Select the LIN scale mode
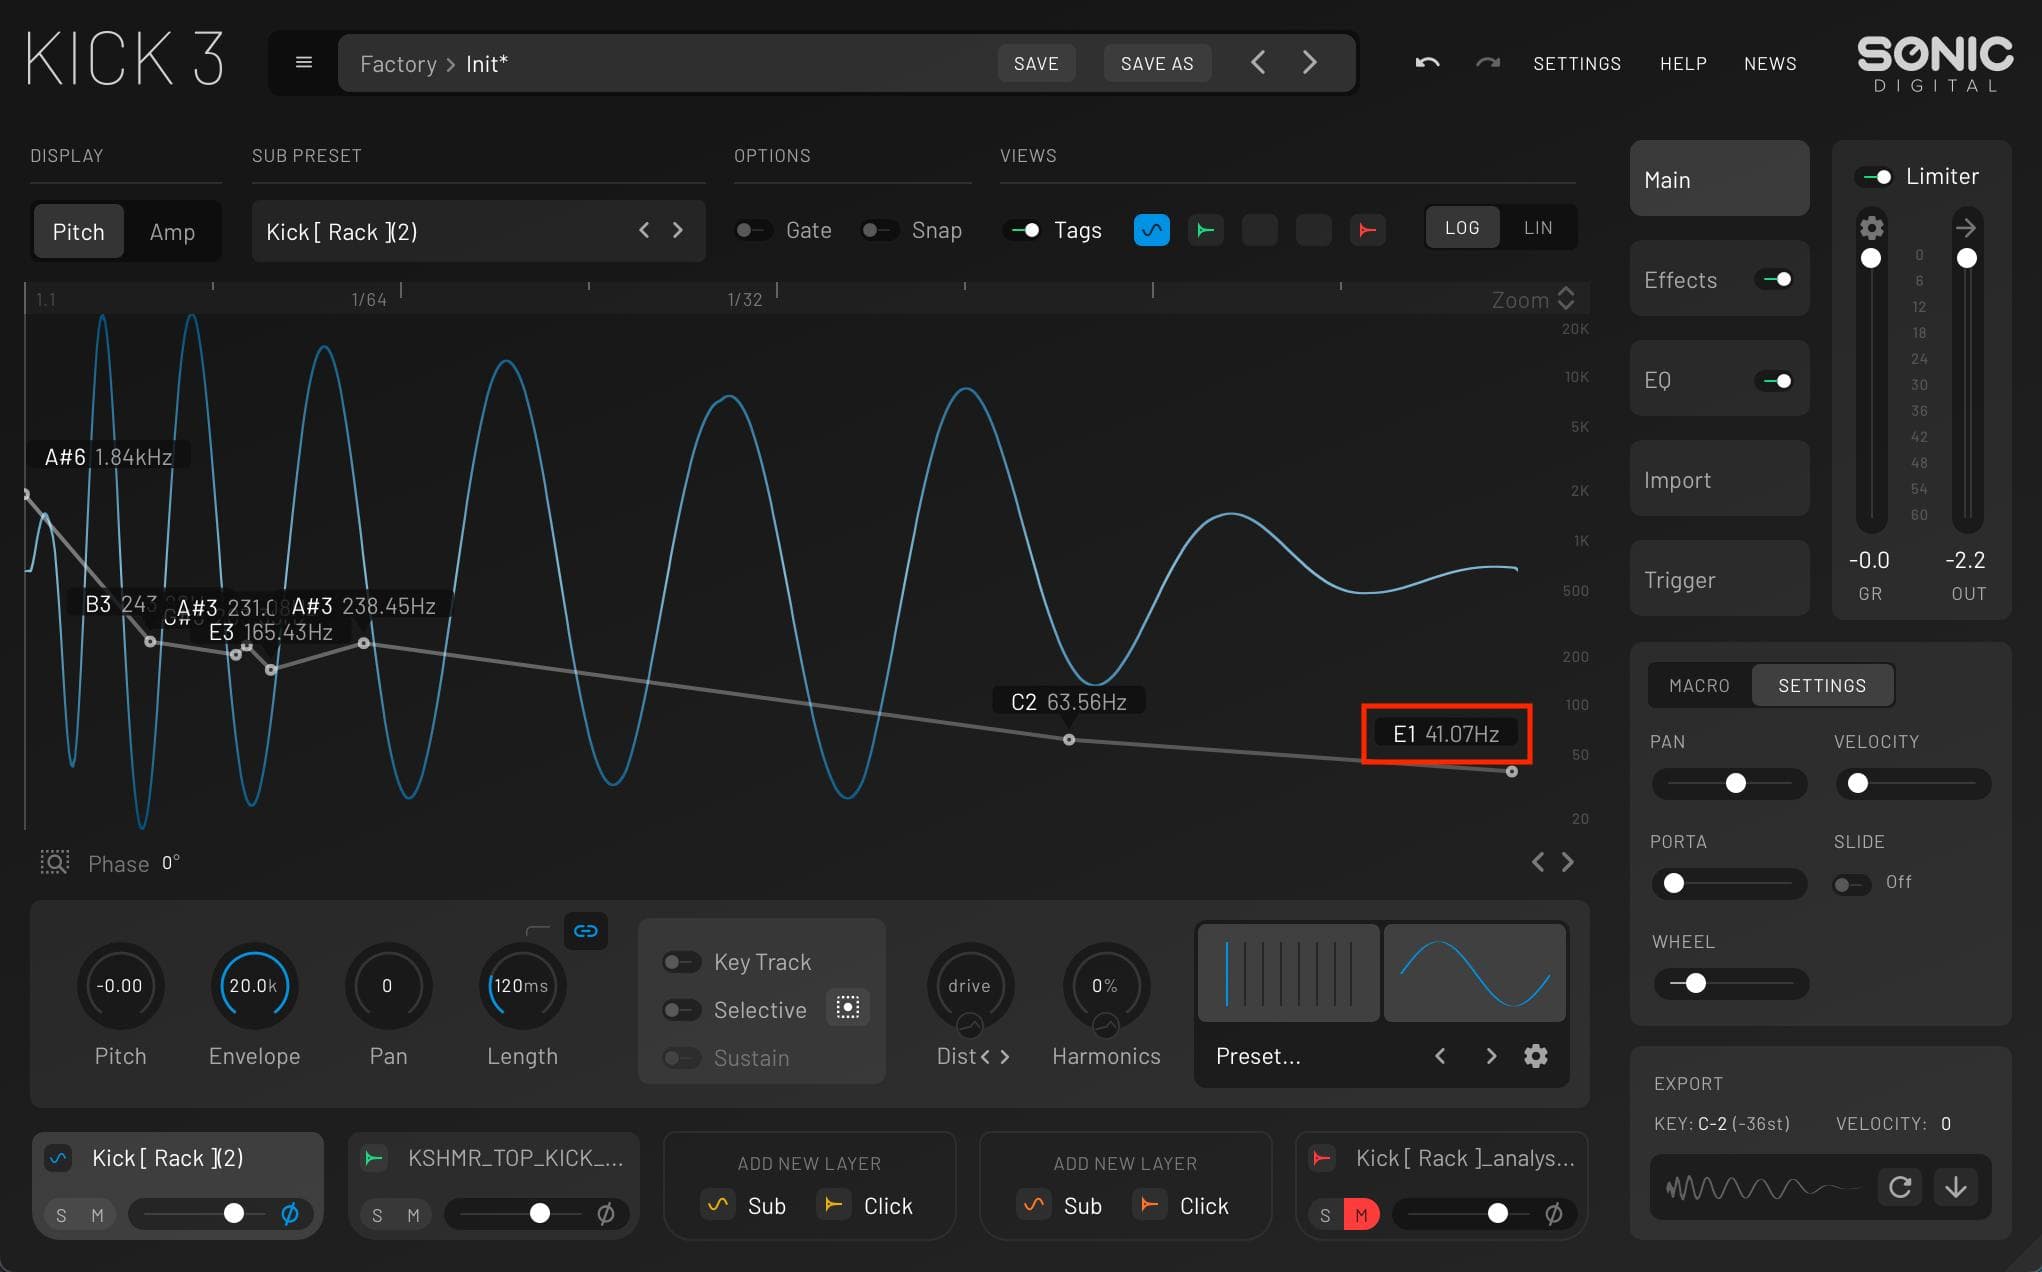 click(1538, 228)
